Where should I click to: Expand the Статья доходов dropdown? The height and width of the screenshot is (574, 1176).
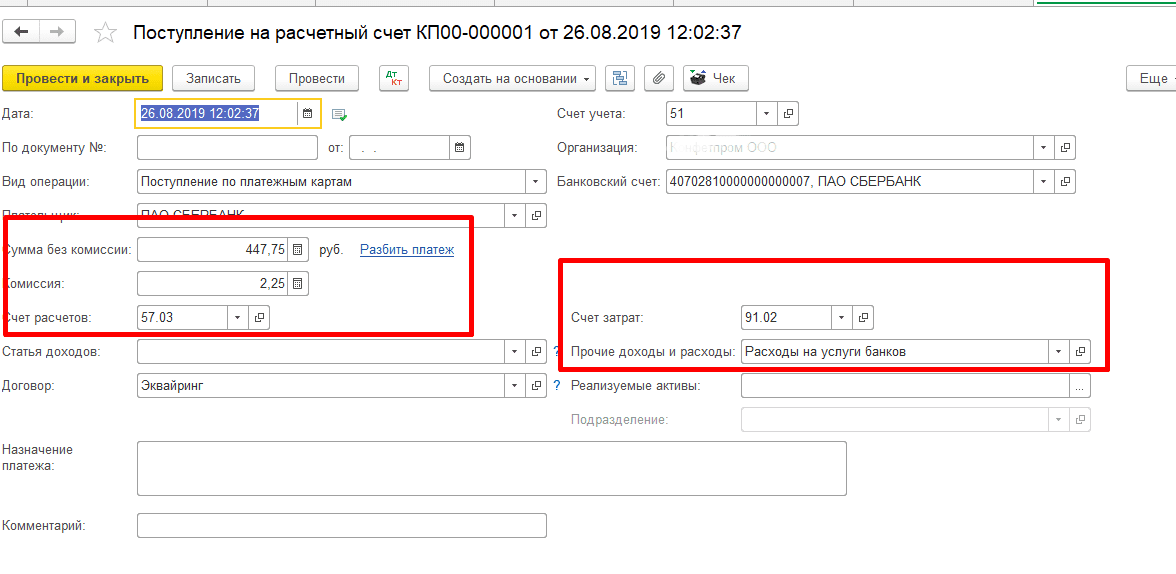coord(514,351)
